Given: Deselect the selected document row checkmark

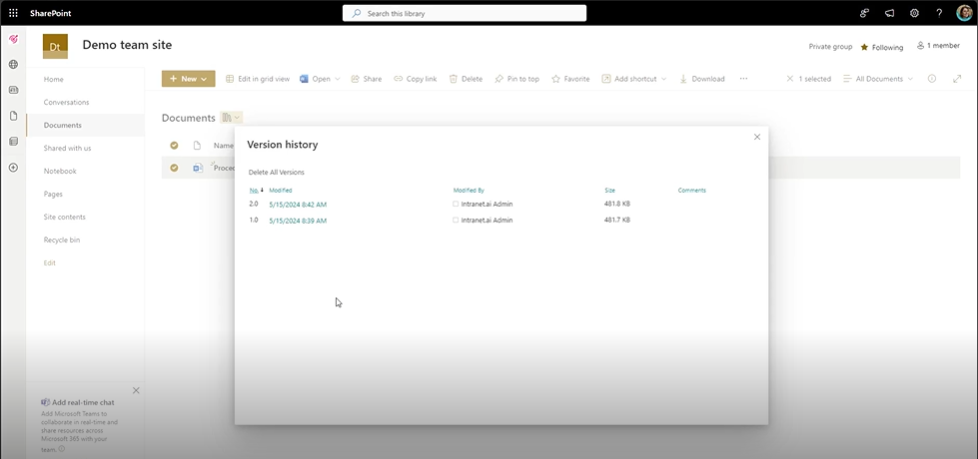Looking at the screenshot, I should click(x=174, y=168).
